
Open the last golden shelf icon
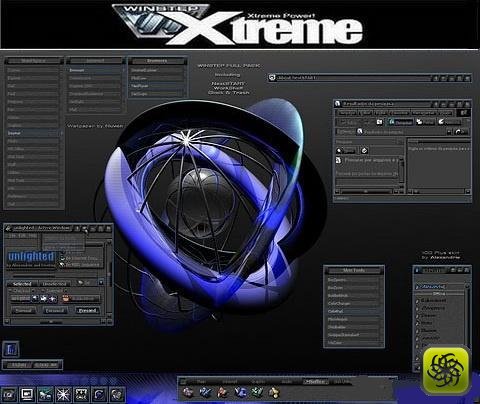click(274, 392)
